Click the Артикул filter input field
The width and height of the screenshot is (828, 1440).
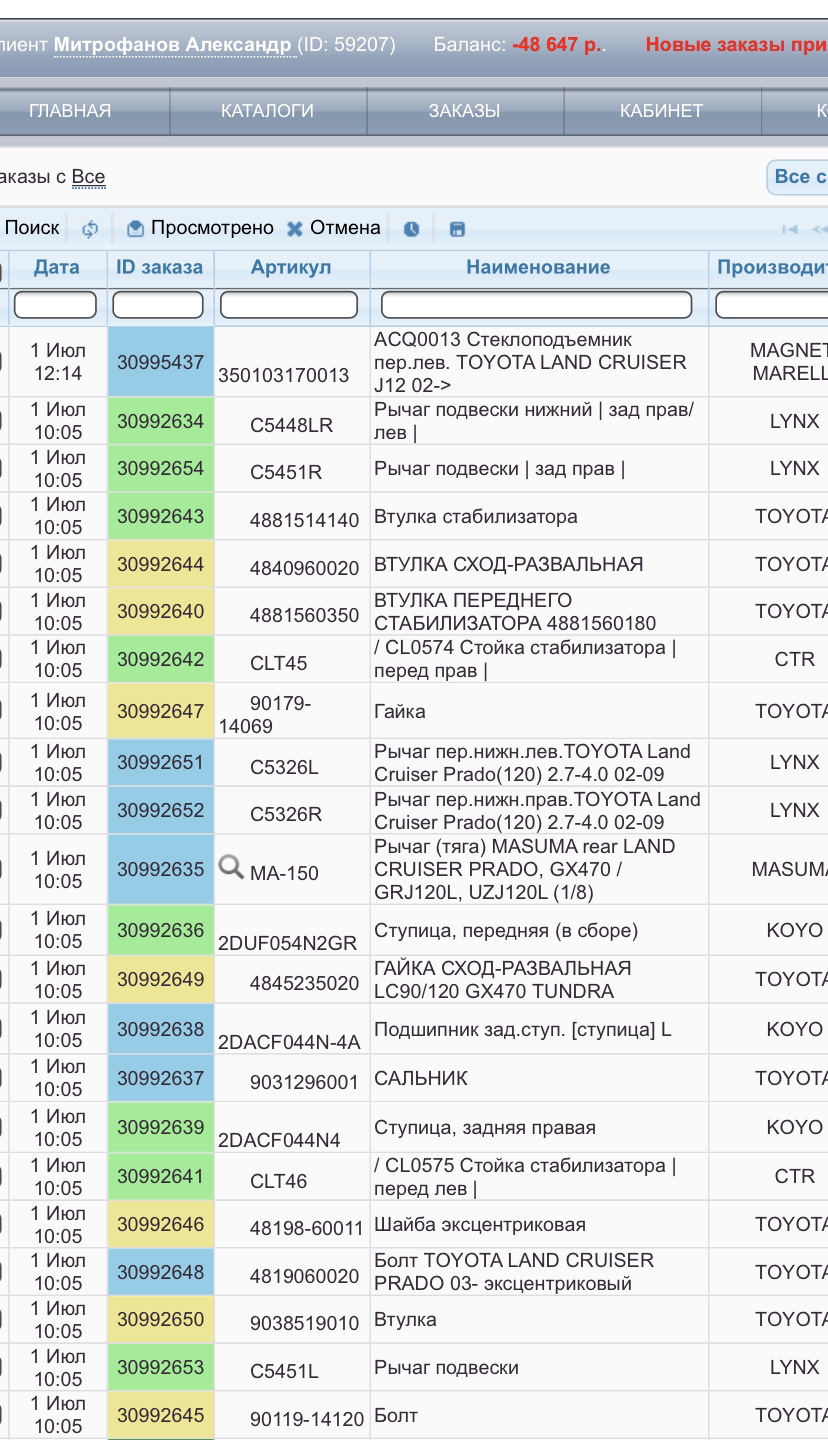pyautogui.click(x=290, y=305)
